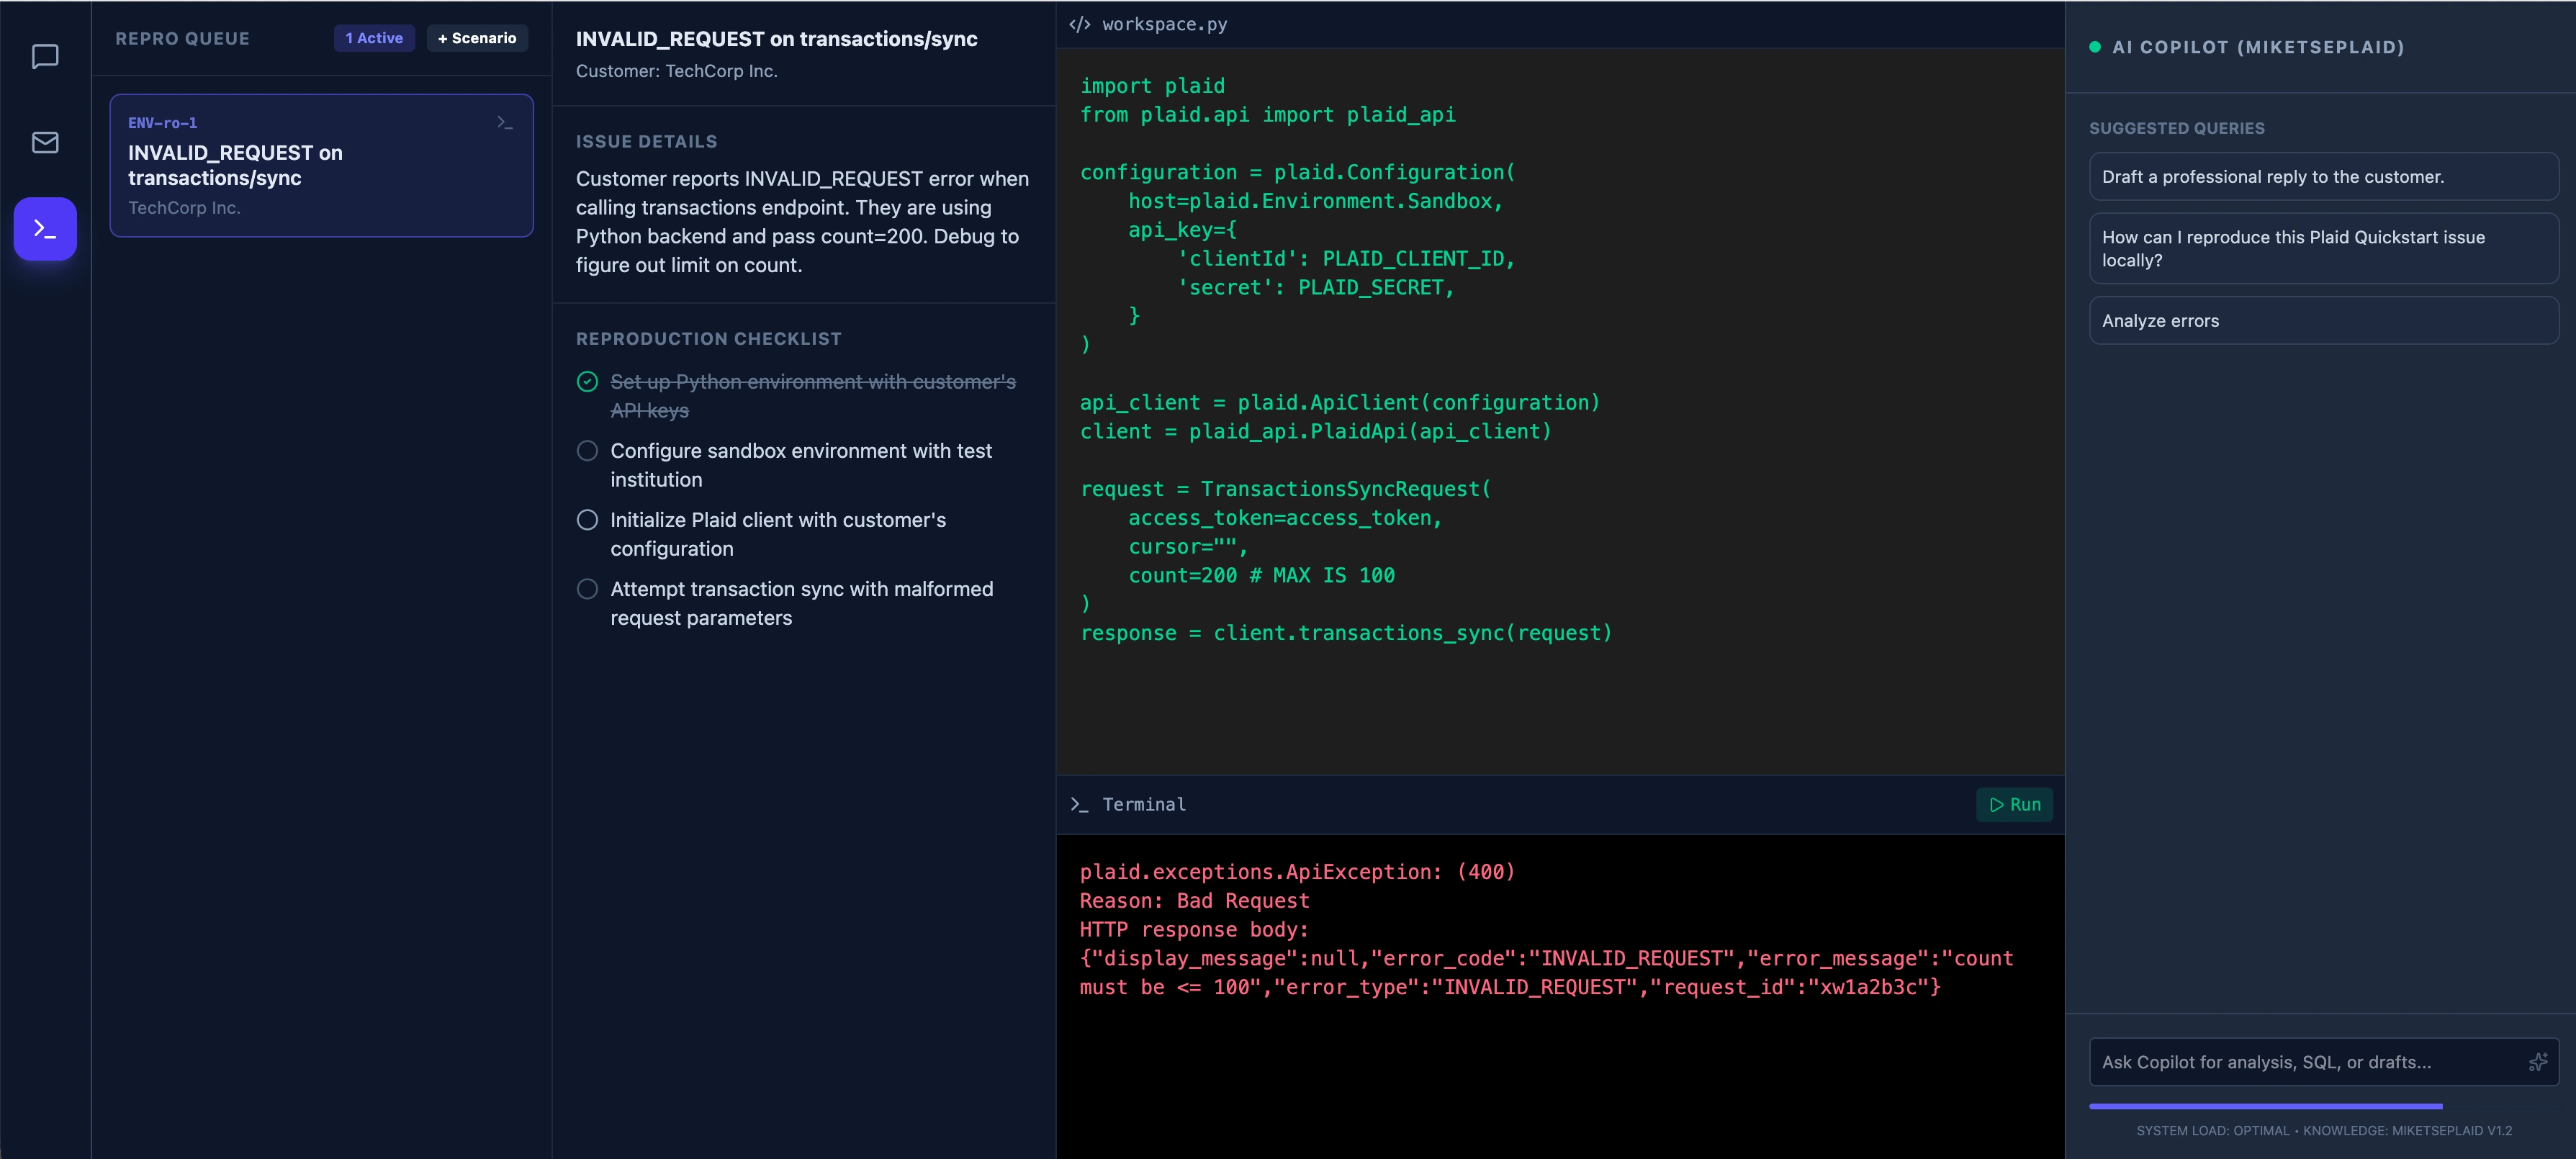Click terminal icon on ENV-ro-1 card
This screenshot has height=1159, width=2576.
click(x=505, y=122)
